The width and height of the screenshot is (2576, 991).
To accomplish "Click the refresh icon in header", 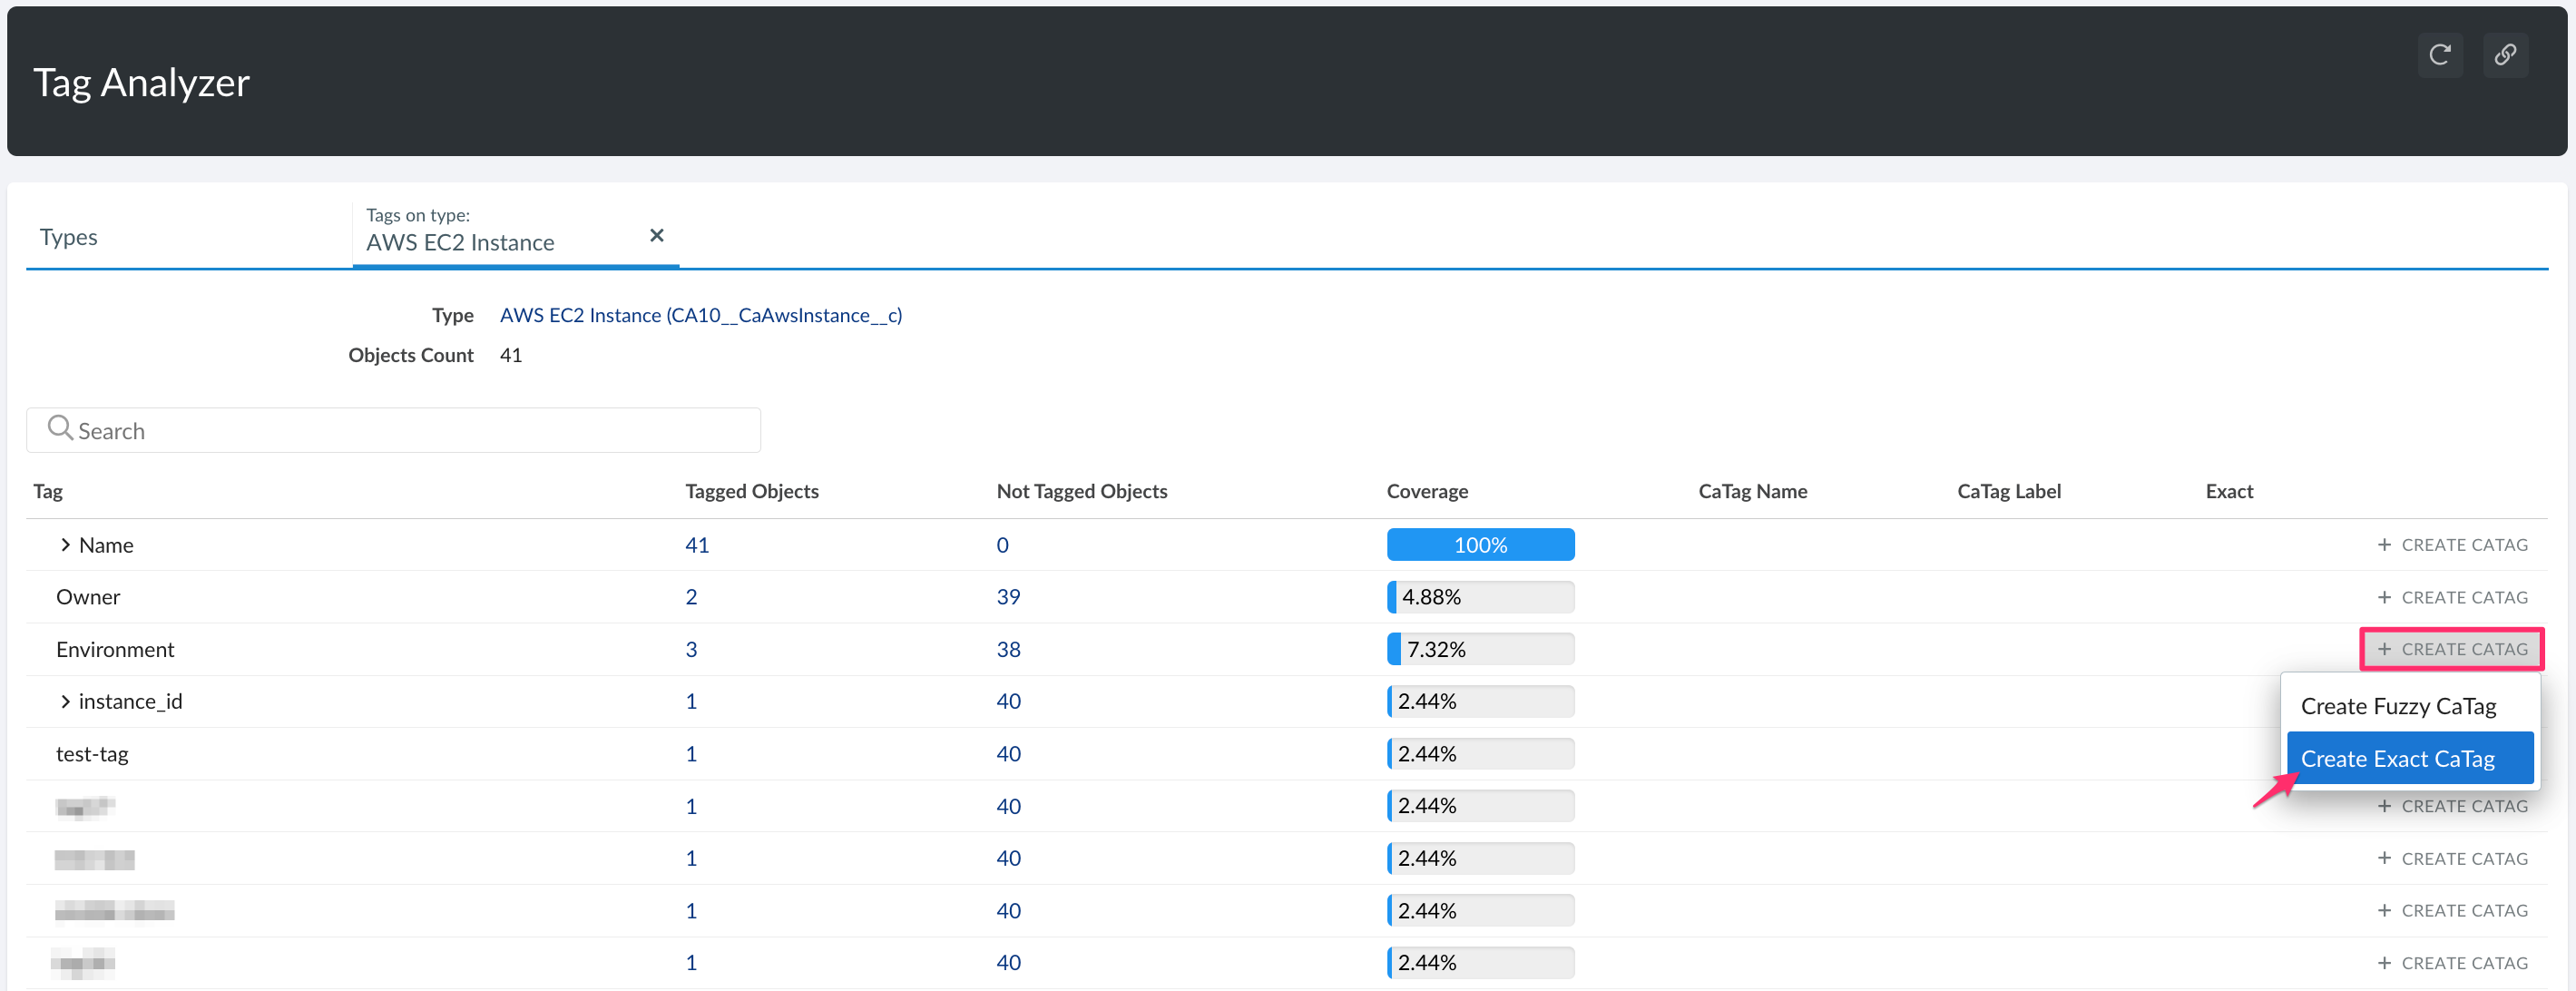I will click(2439, 55).
